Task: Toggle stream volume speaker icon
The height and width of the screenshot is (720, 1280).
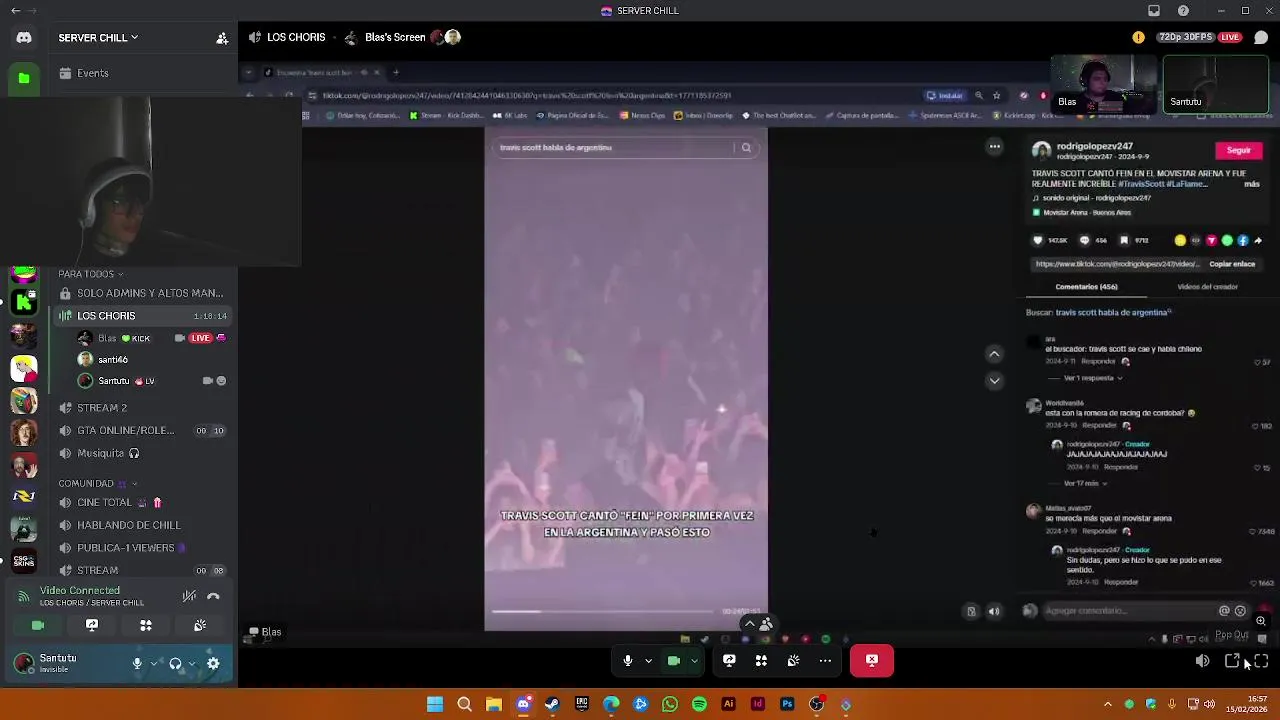Action: click(x=1202, y=661)
